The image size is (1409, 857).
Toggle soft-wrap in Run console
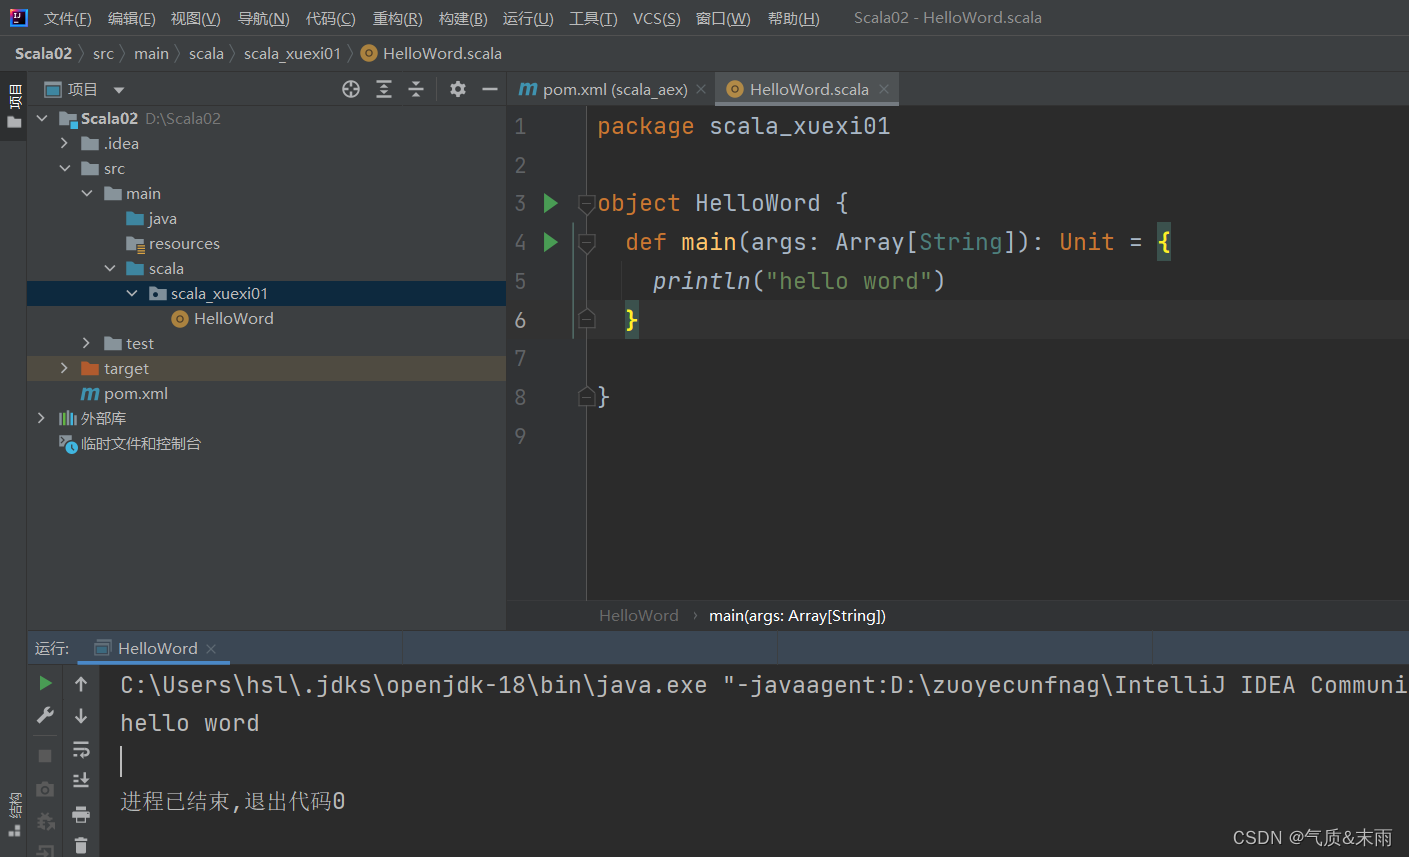(x=81, y=749)
